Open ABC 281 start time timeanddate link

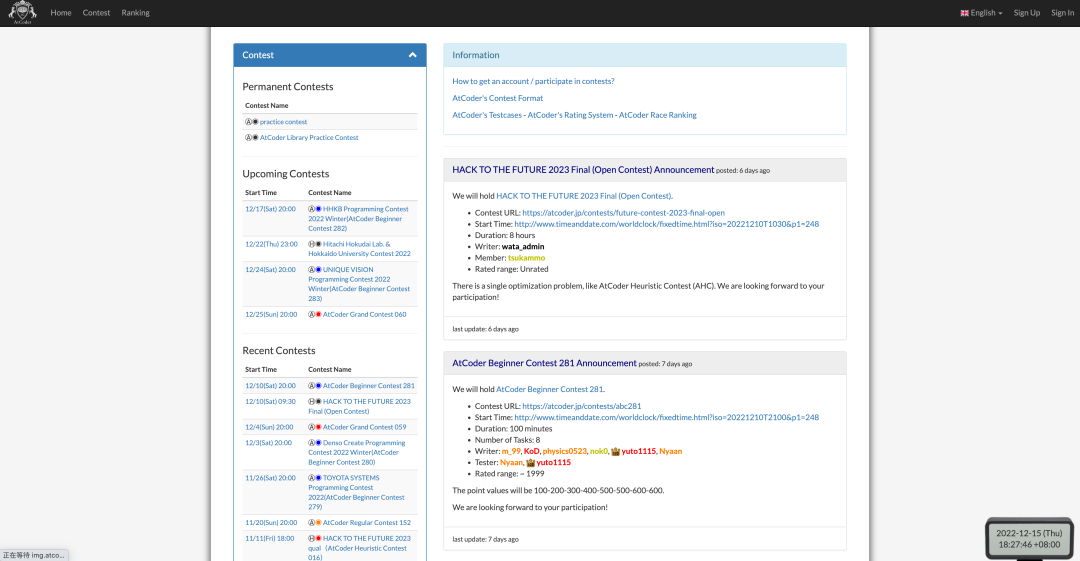click(667, 418)
